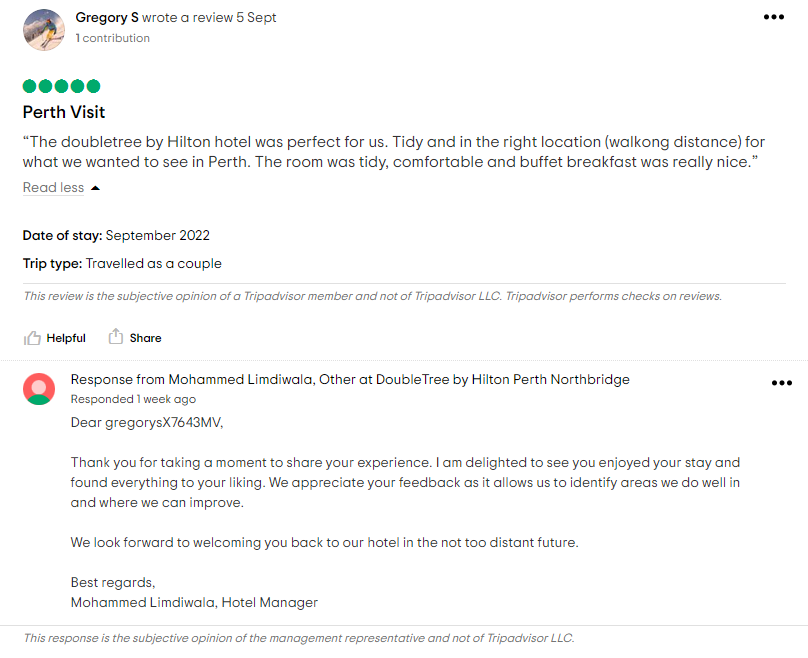Screen dimensions: 808x658
Task: Click the DoubleTree by Hilton Perth Northbridge name
Action: click(x=505, y=379)
